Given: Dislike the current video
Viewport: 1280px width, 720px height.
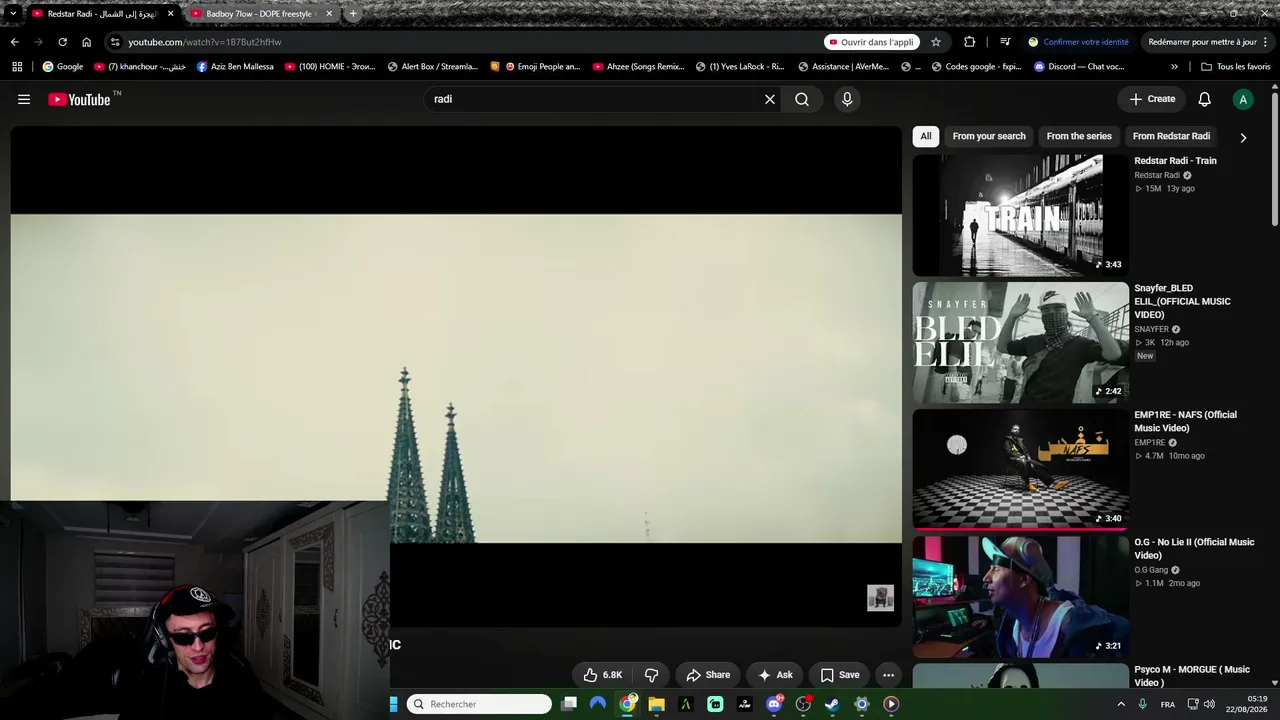Looking at the screenshot, I should tap(651, 675).
